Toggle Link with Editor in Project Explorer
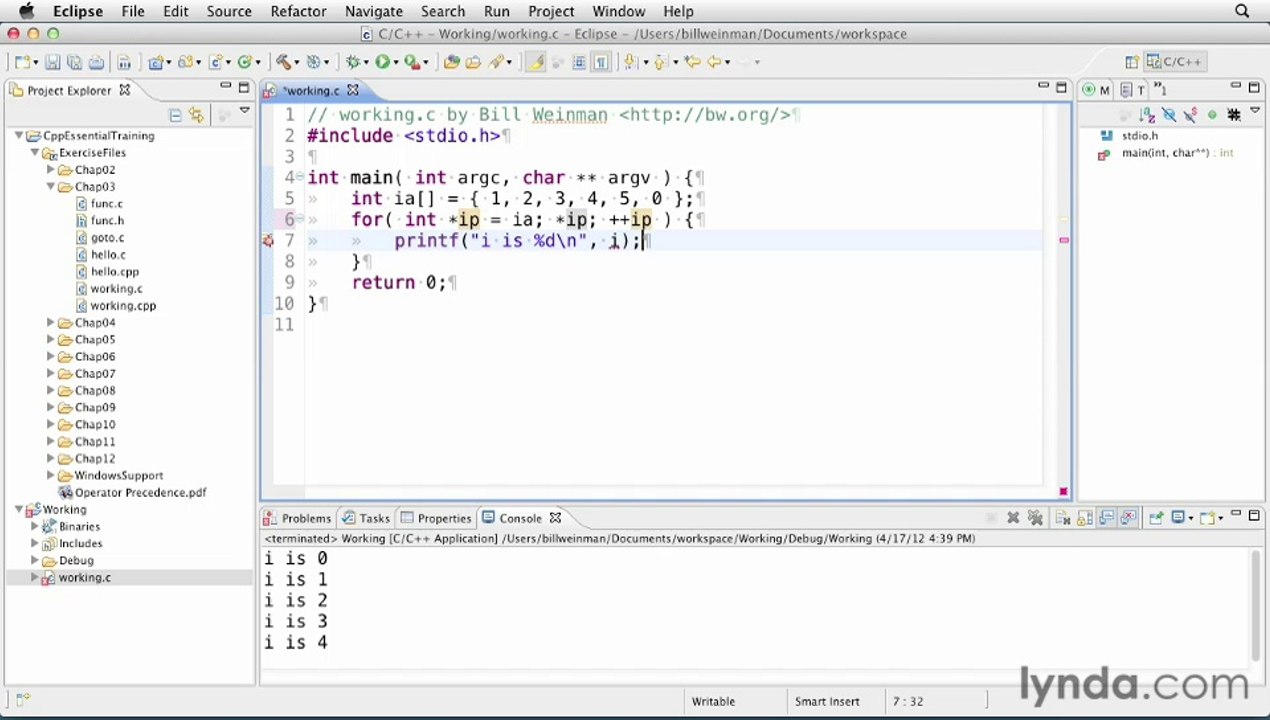Screen dimensions: 1270x720 click(196, 115)
